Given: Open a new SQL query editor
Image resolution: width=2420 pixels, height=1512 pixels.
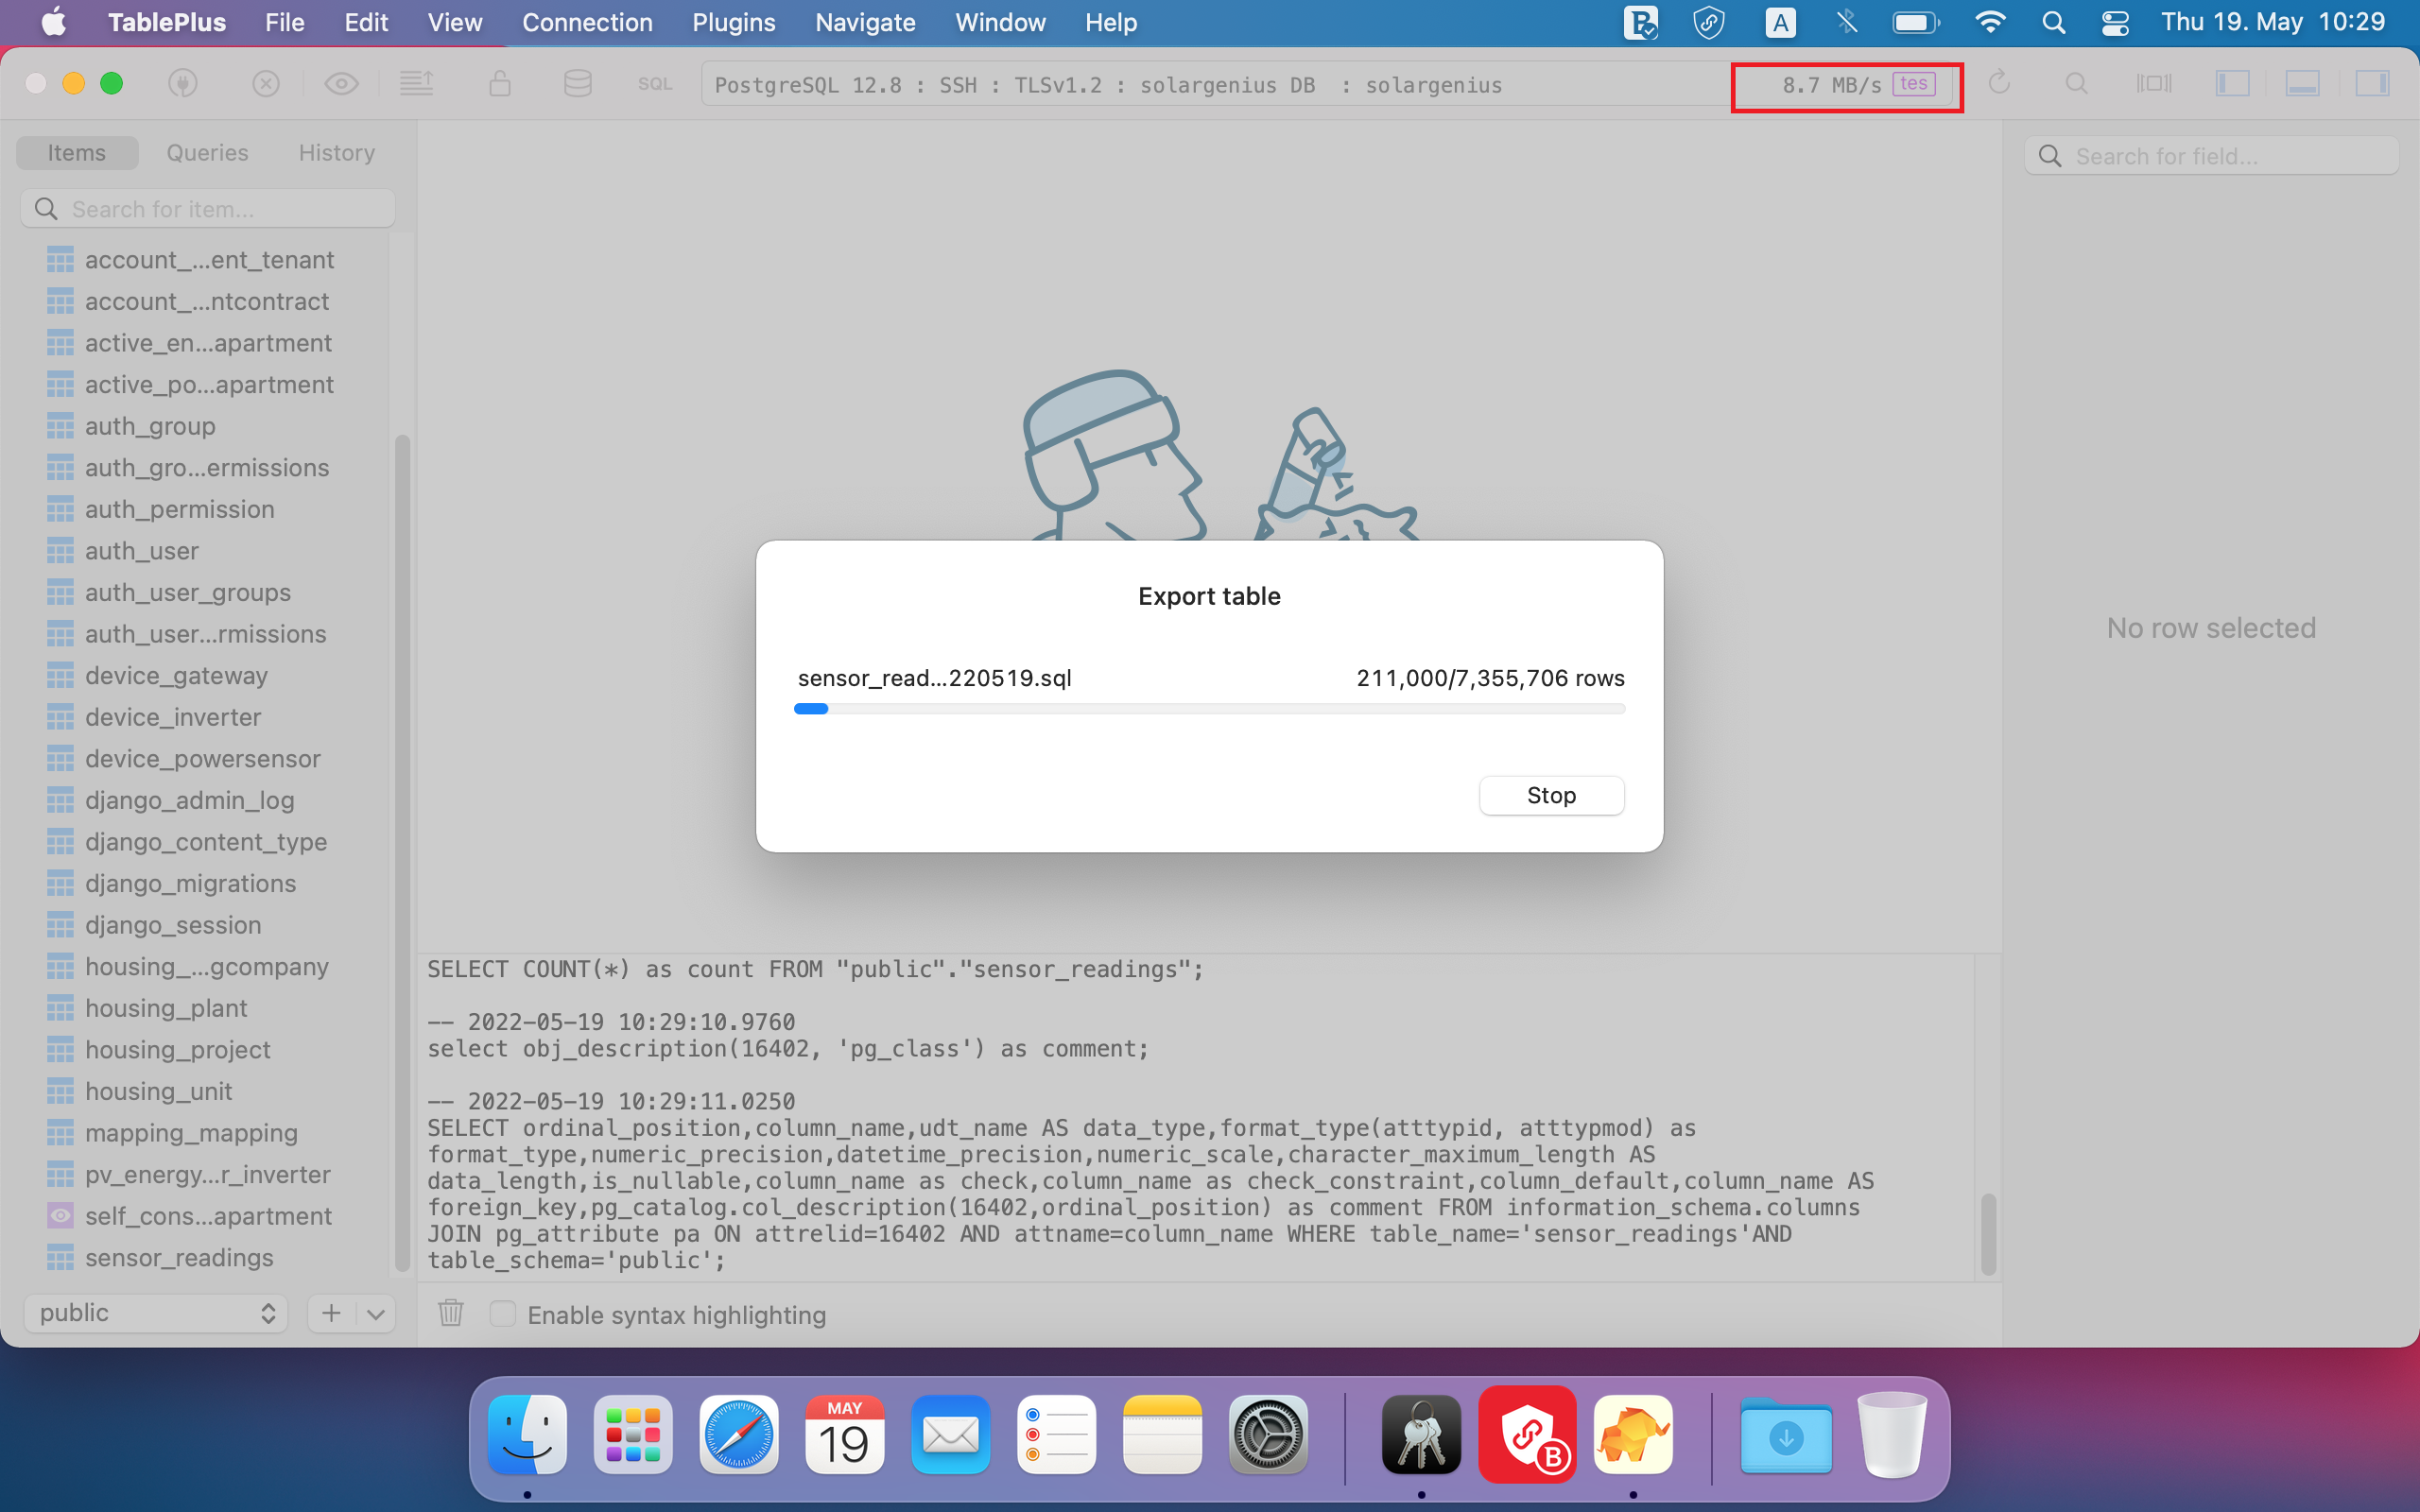Looking at the screenshot, I should [655, 84].
